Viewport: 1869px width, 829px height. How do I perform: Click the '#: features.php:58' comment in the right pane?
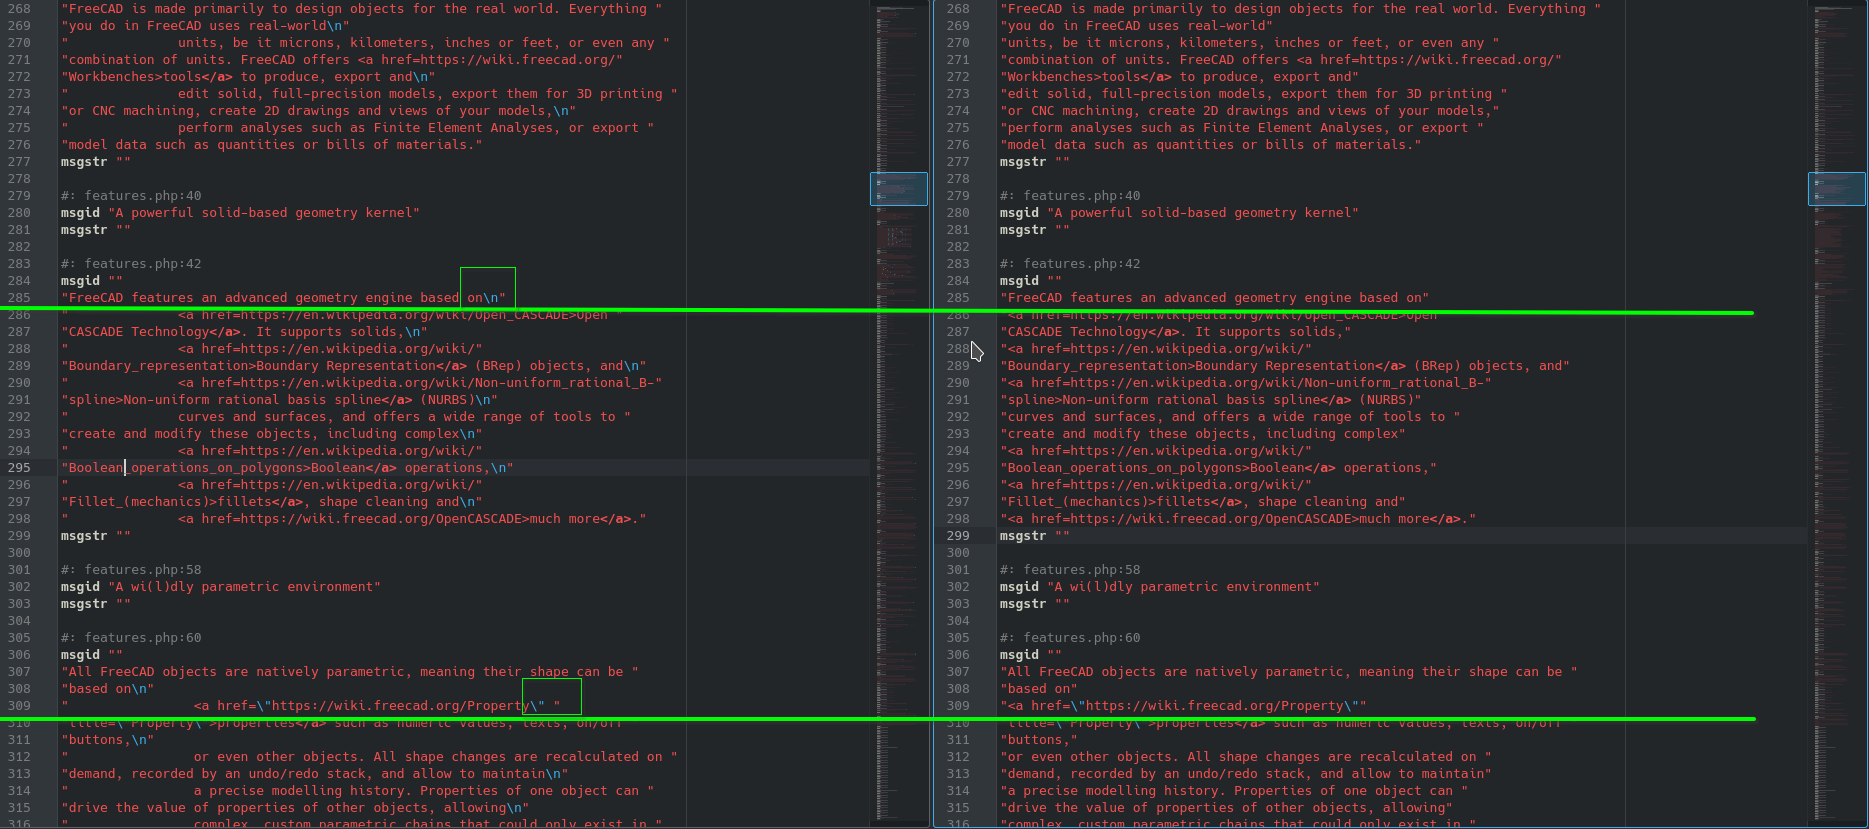pyautogui.click(x=1070, y=570)
